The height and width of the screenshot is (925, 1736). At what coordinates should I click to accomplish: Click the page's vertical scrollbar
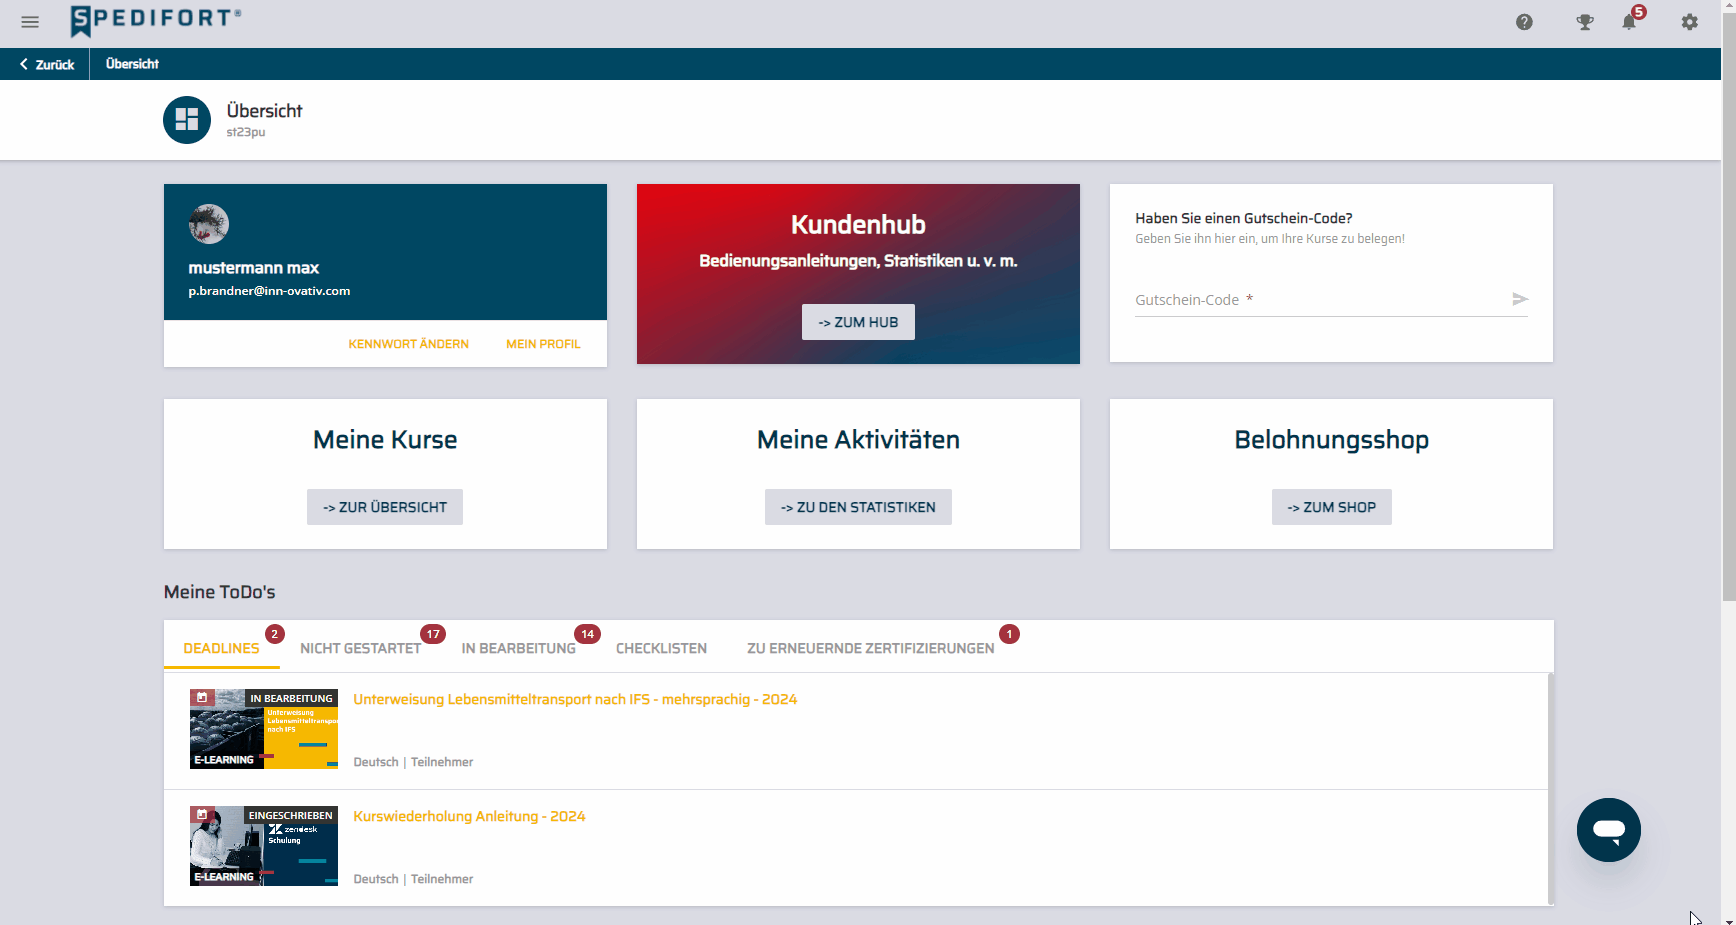[x=1729, y=300]
